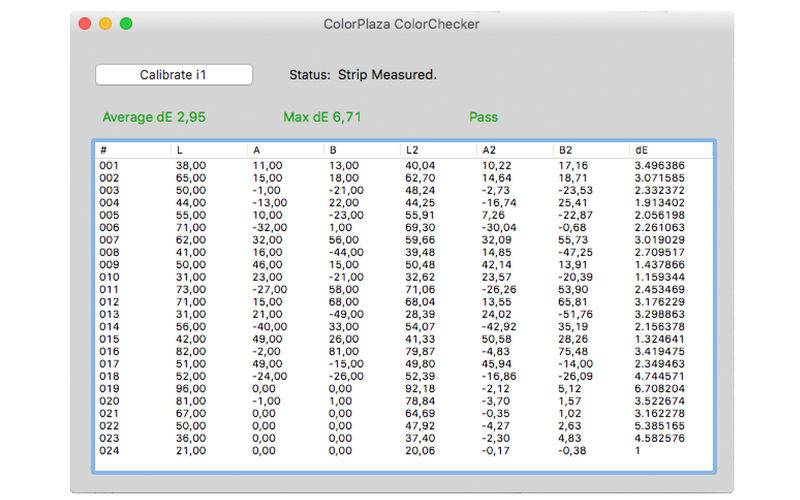This screenshot has height=500, width=800.
Task: Click the Status: Strip Measured text
Action: coord(363,75)
